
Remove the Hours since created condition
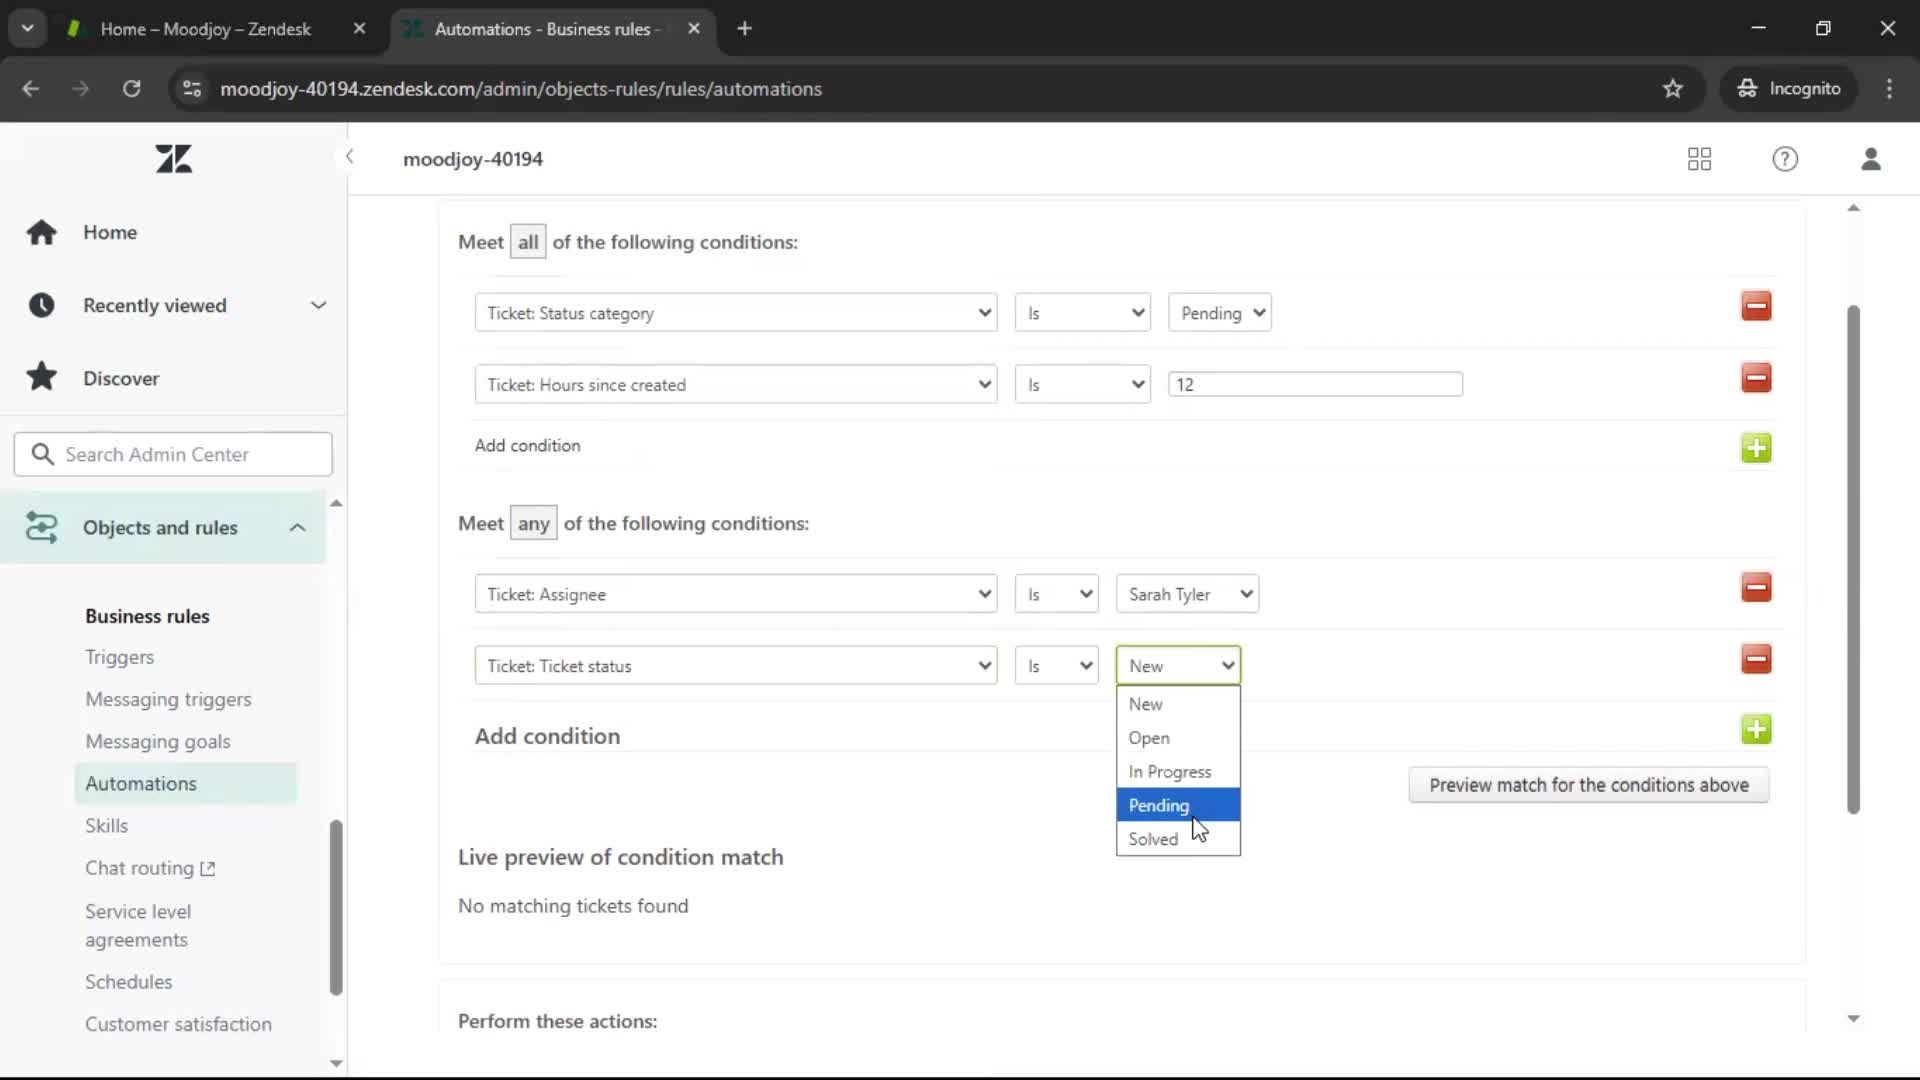[1756, 378]
